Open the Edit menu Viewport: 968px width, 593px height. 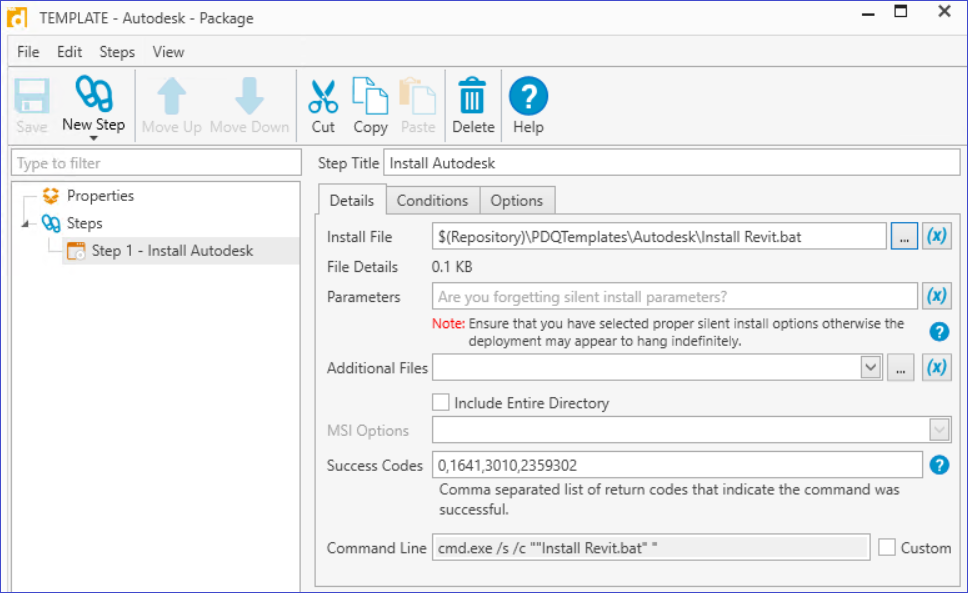tap(69, 52)
